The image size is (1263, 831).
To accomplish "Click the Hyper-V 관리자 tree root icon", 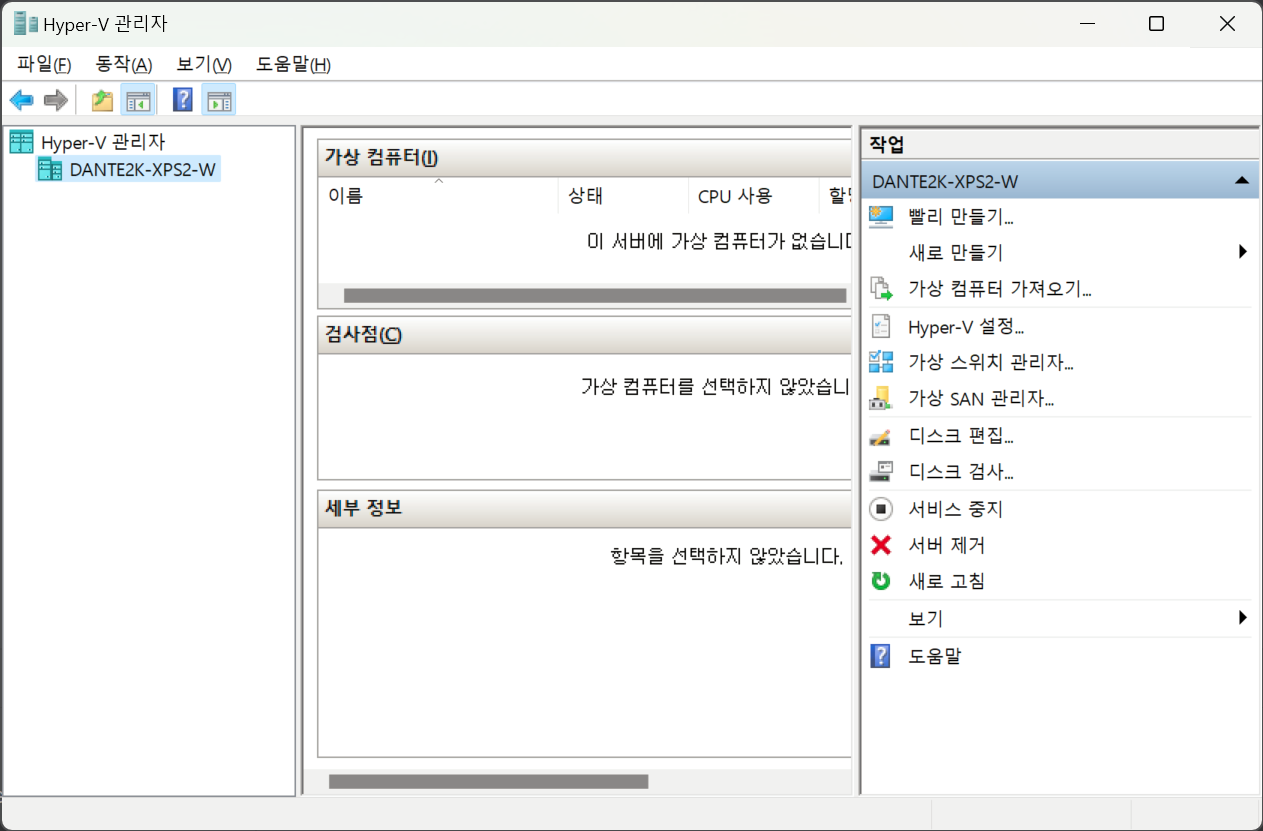I will click(x=21, y=142).
